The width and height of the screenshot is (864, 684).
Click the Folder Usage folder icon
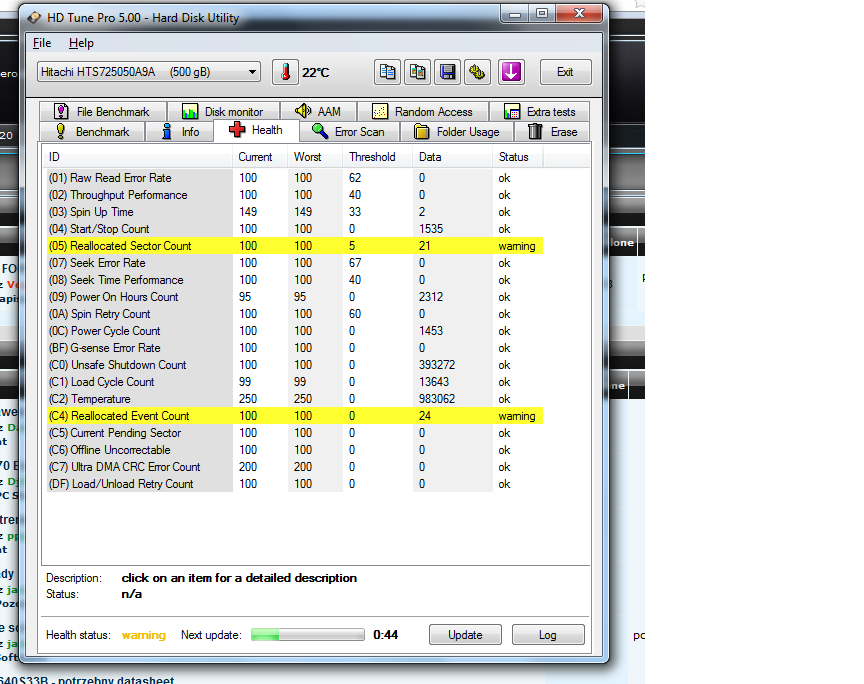coord(422,132)
